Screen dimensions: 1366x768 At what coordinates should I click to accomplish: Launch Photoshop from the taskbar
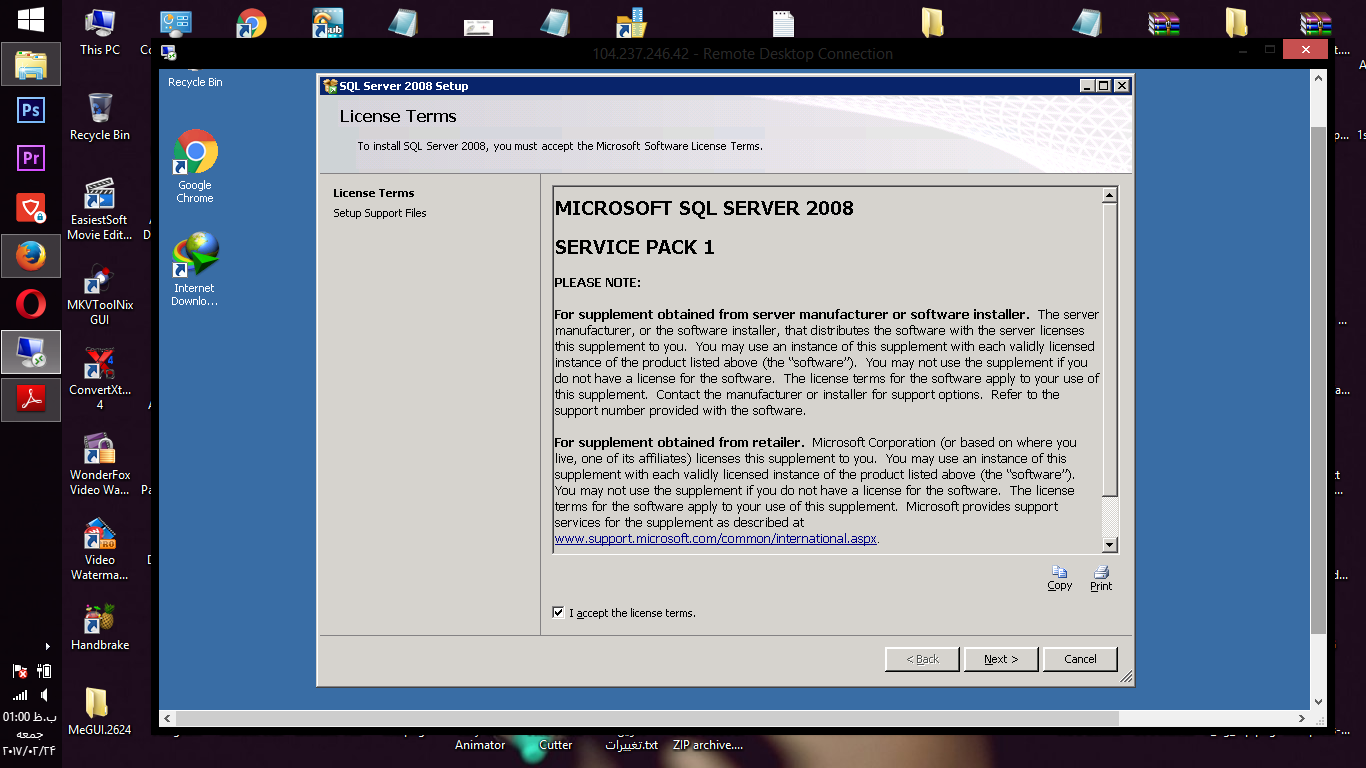[x=31, y=109]
